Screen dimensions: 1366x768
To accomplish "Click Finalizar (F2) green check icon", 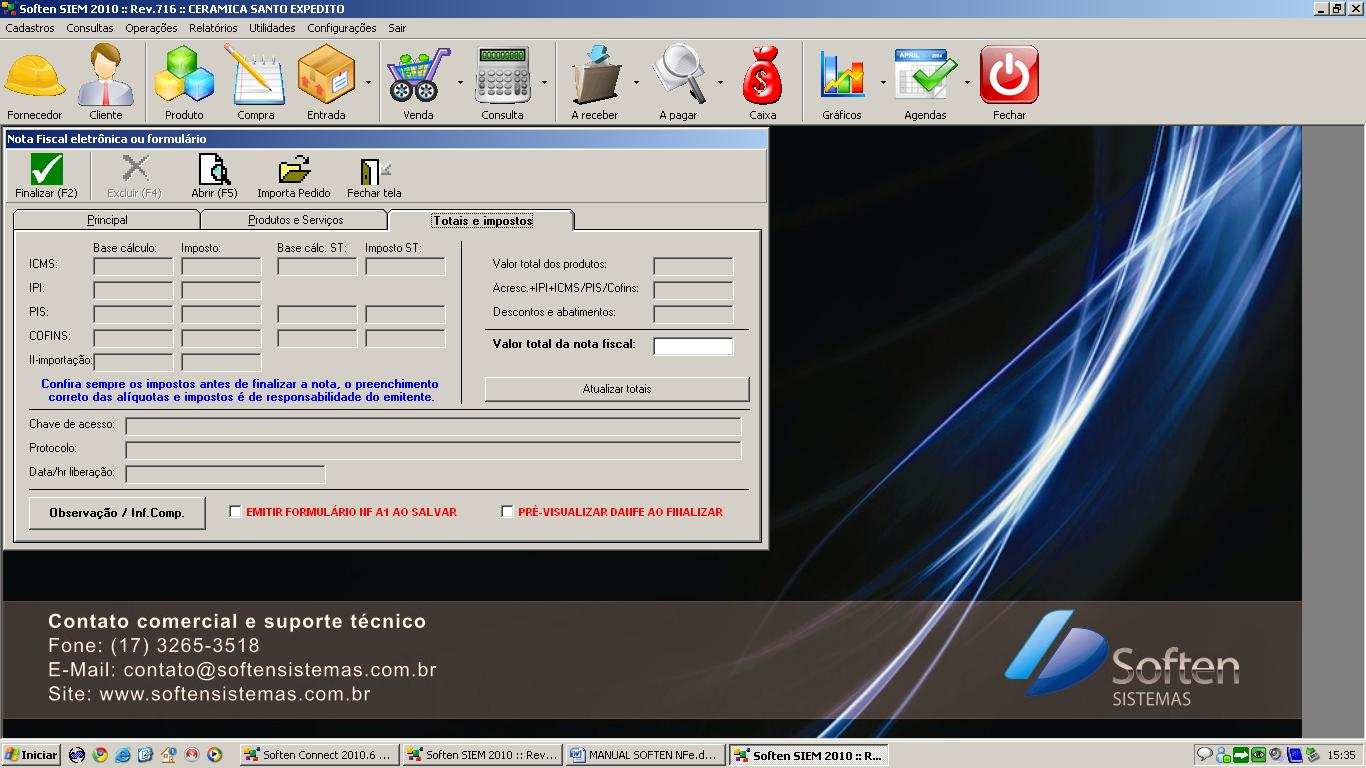I will (46, 170).
